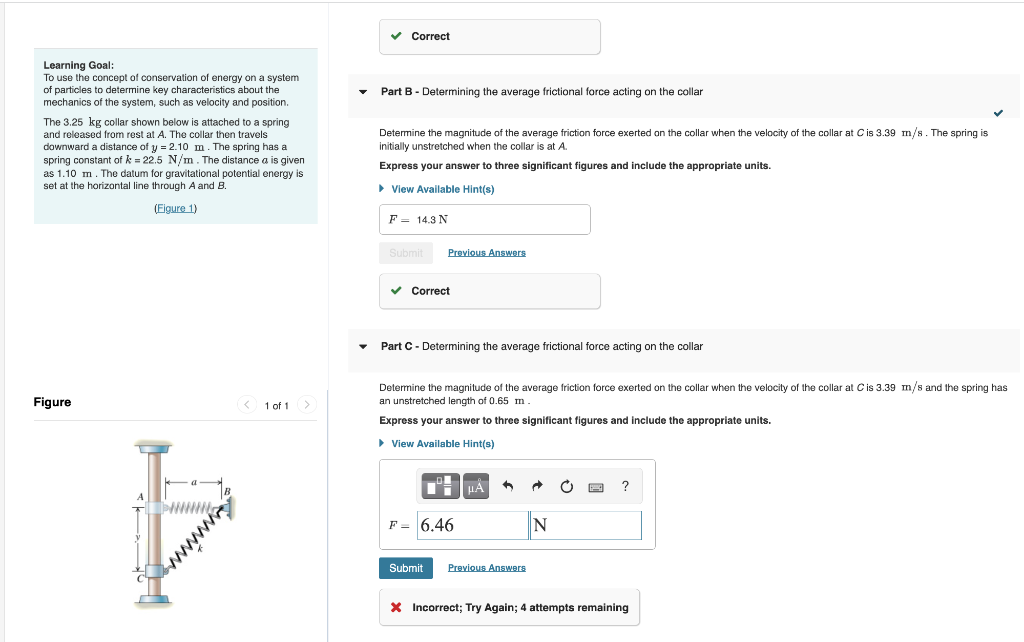Click the F value field showing 6.46
Viewport: 1024px width, 642px height.
(472, 525)
